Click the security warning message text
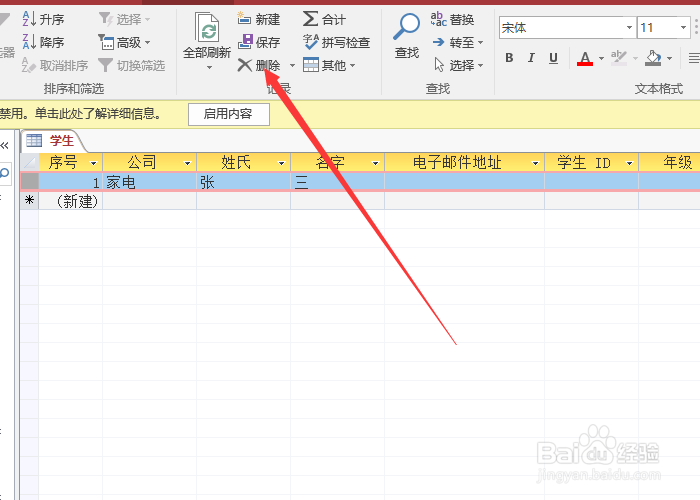The image size is (700, 500). [81, 114]
